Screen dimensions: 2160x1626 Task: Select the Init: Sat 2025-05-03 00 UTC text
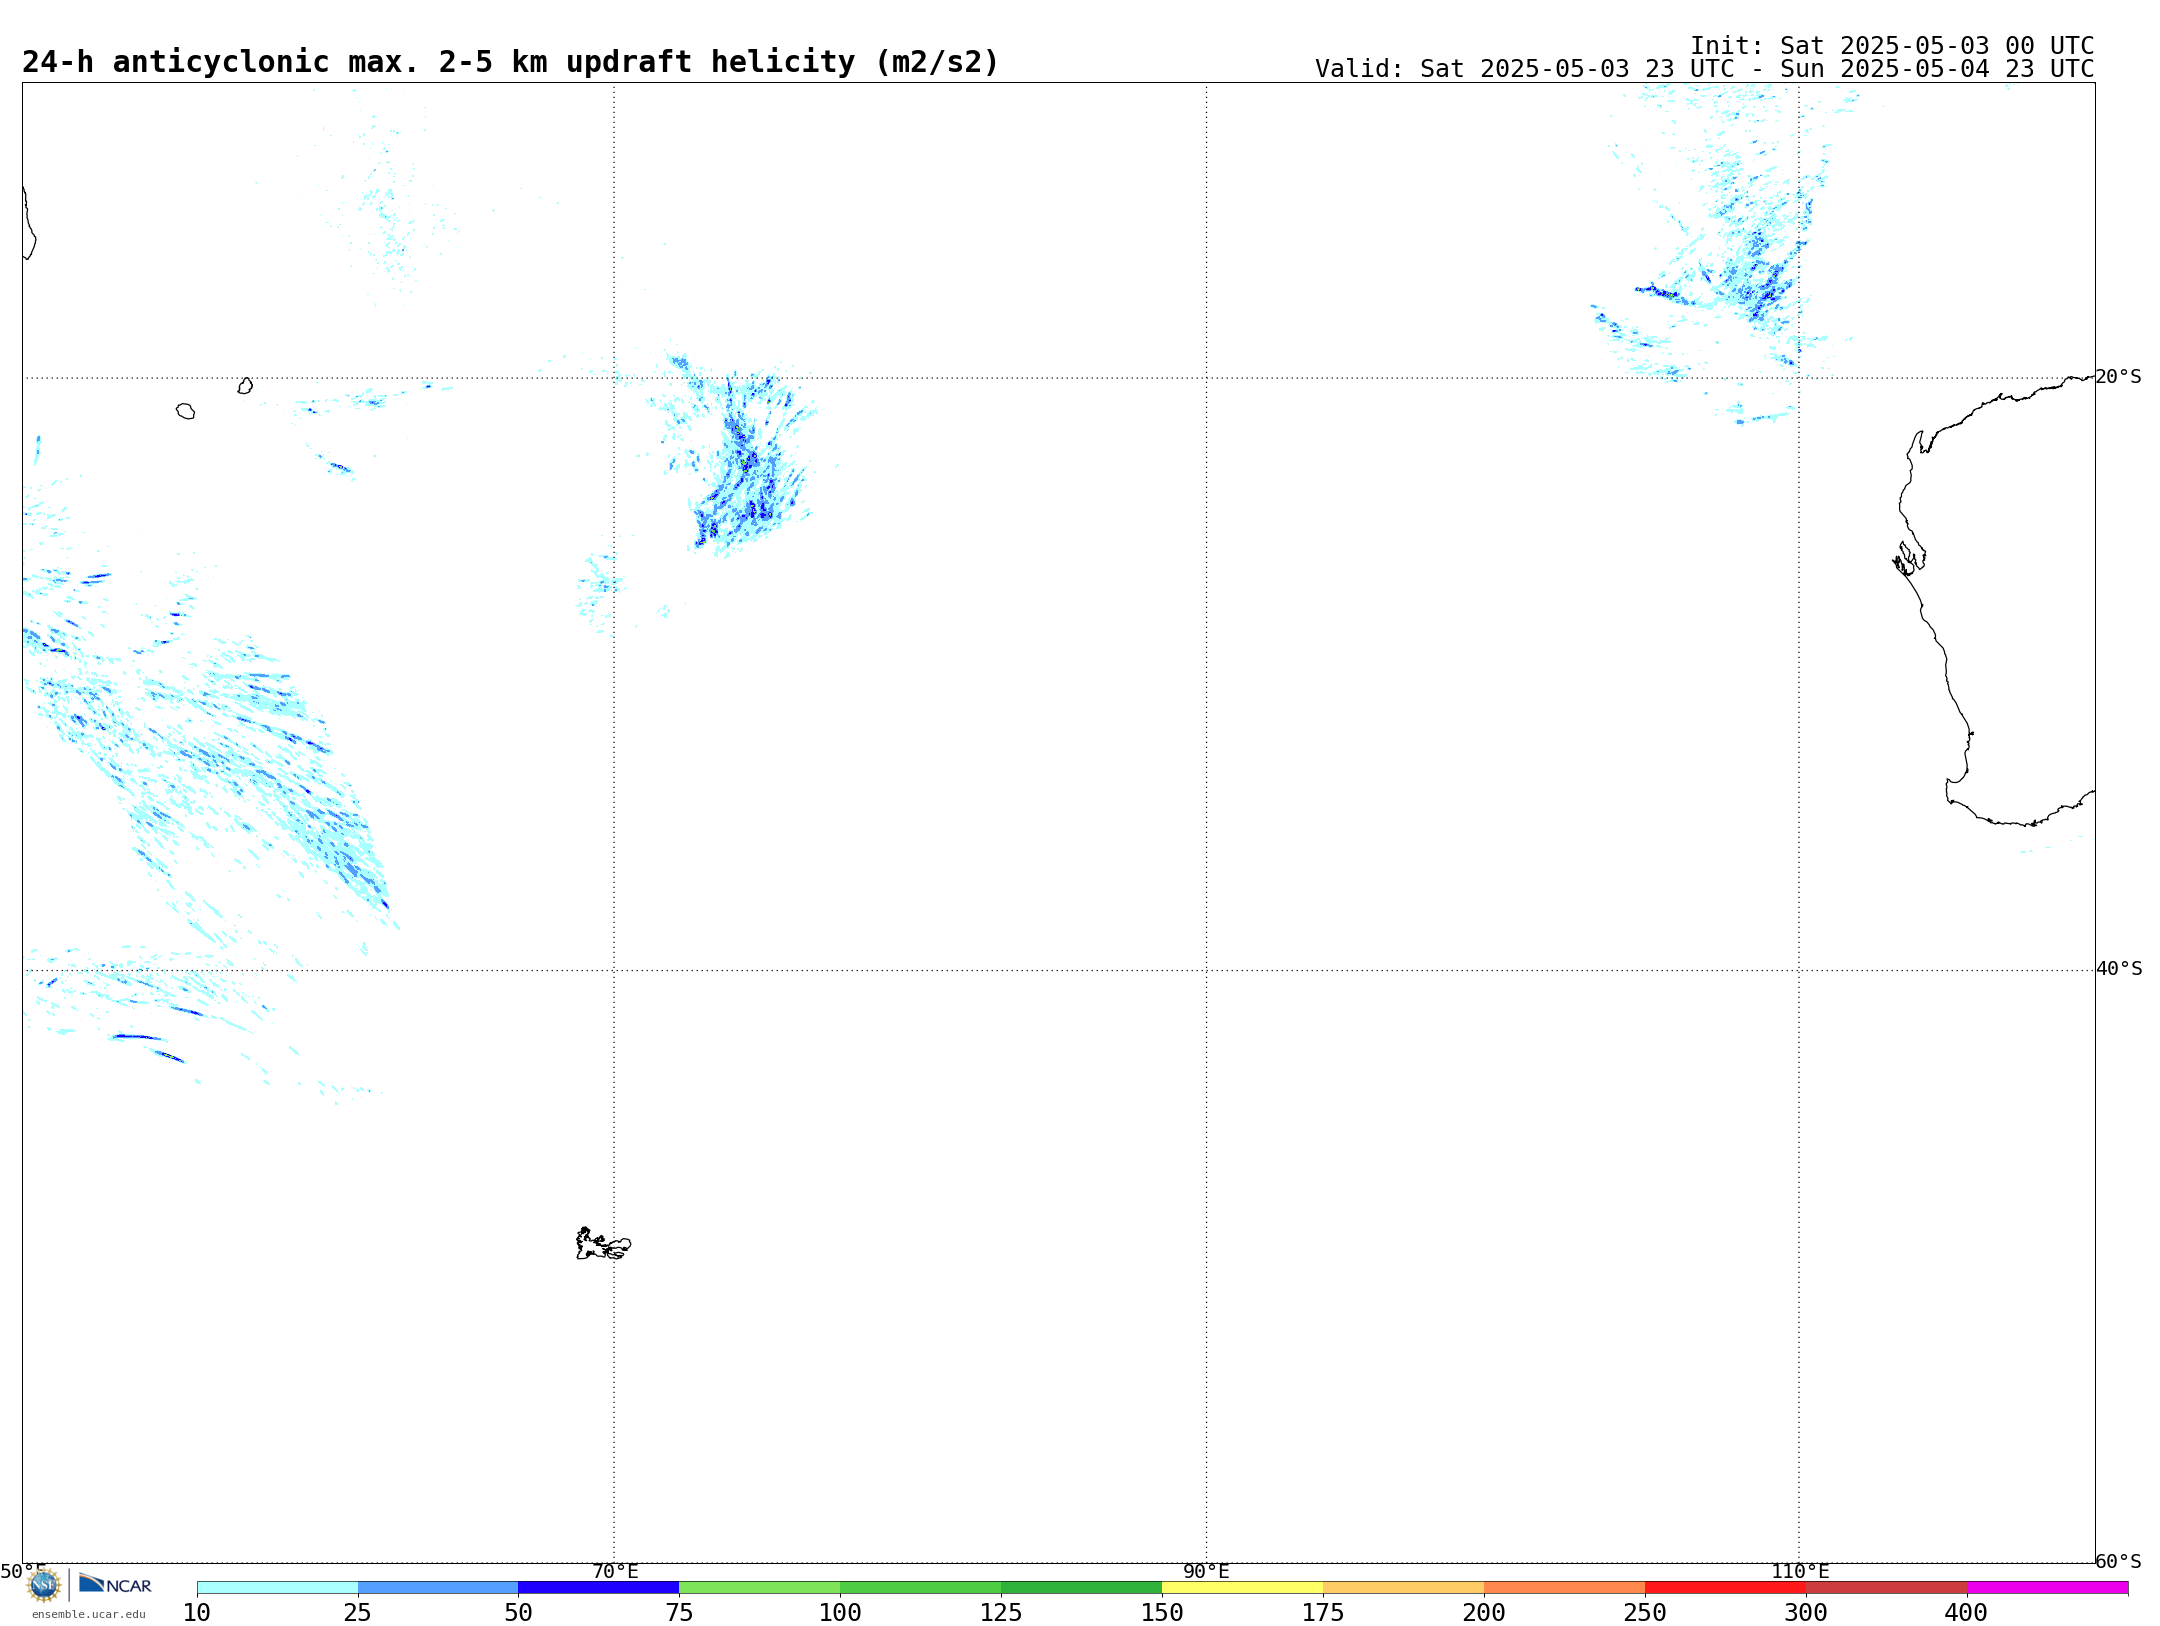tap(1892, 46)
